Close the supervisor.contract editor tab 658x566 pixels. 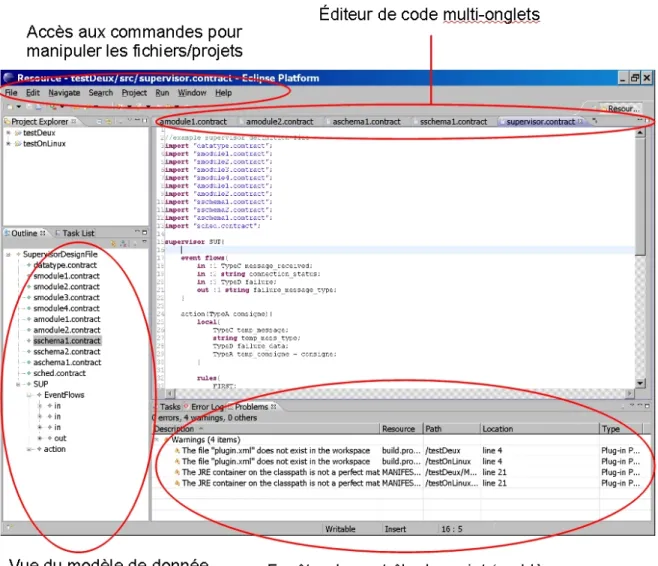(580, 121)
